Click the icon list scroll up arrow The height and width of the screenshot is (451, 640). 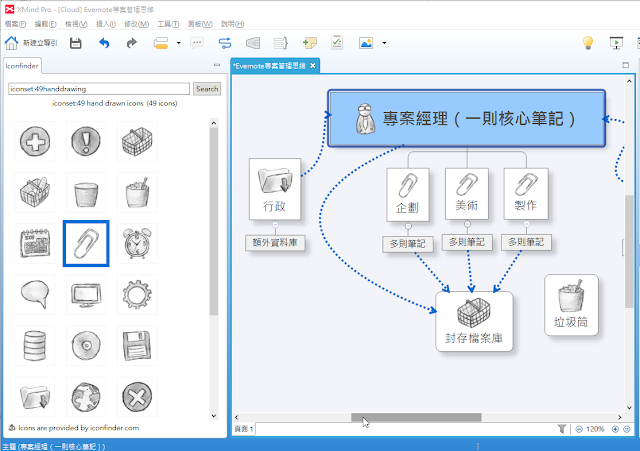coord(213,123)
